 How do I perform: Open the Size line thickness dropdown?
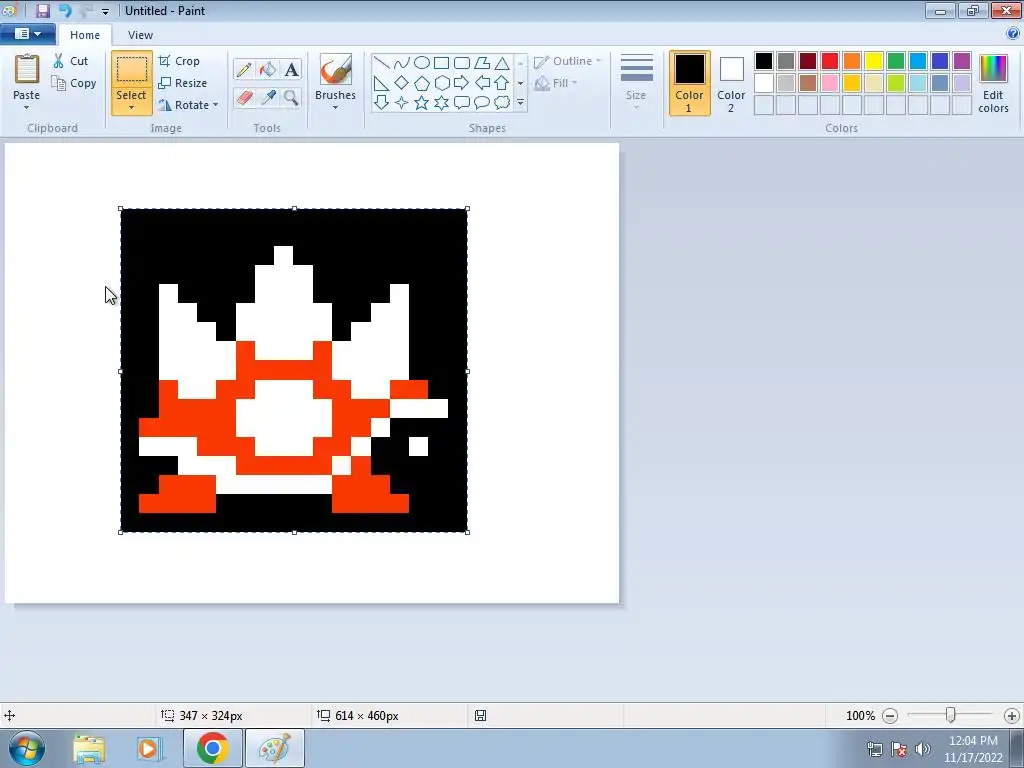click(x=636, y=82)
